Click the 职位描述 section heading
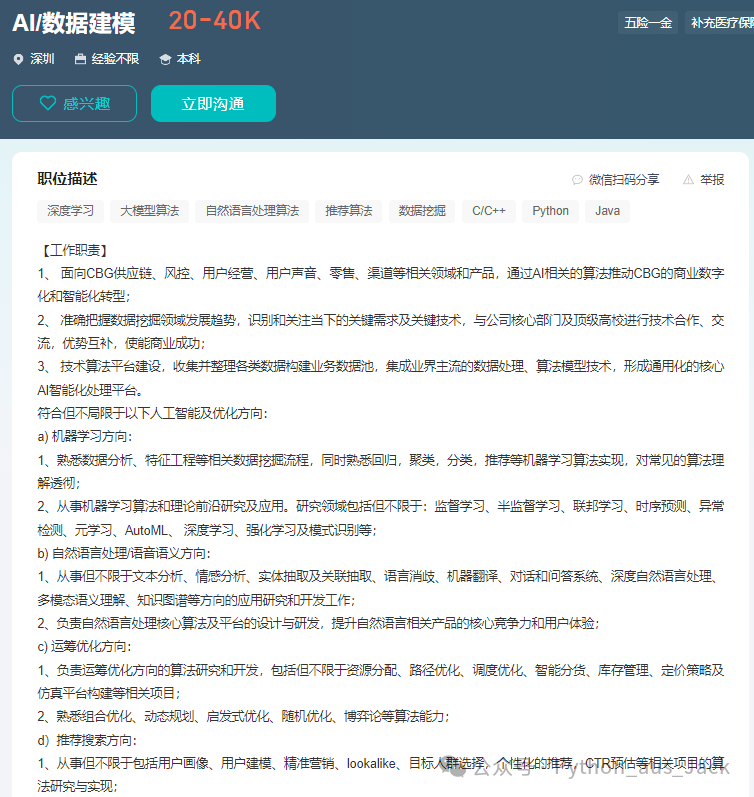 point(67,179)
